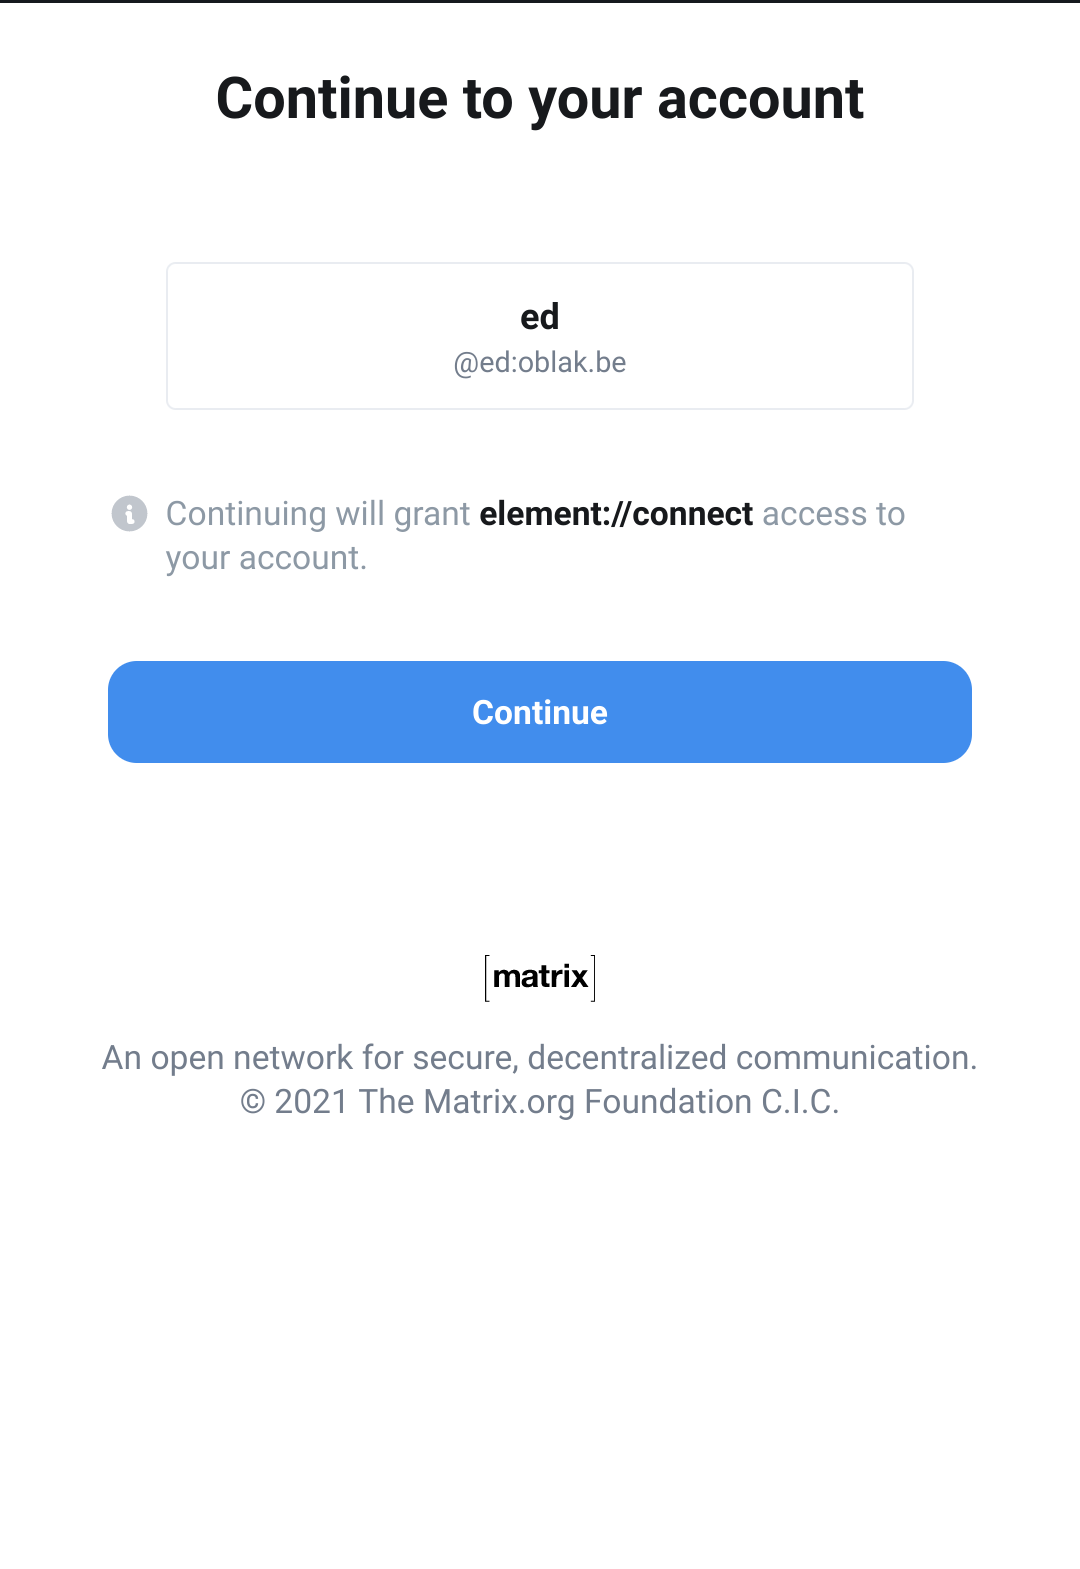Click "access to" in the notice

click(833, 514)
